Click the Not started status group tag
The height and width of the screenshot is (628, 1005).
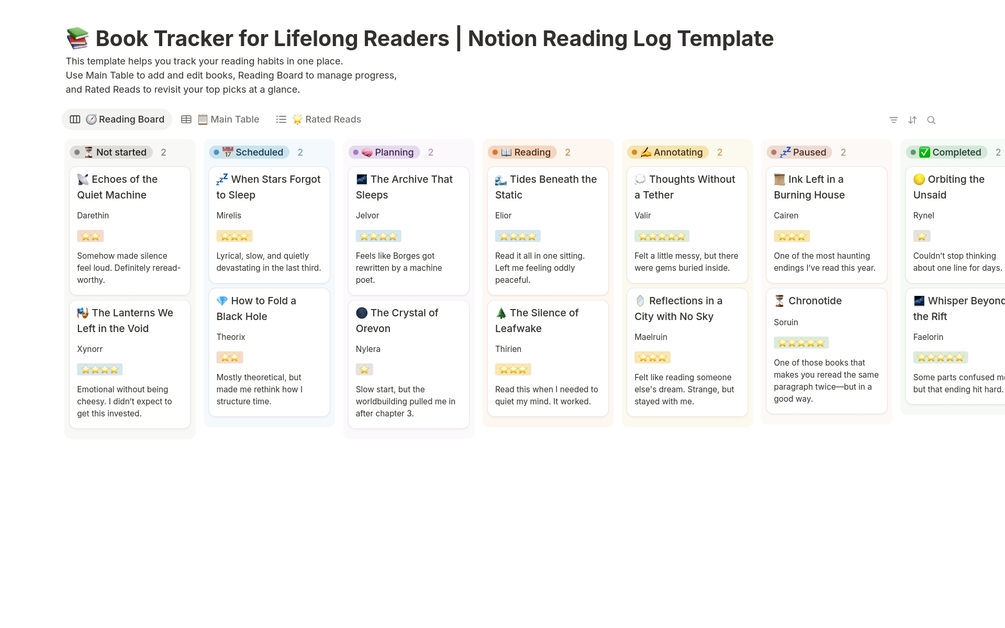tap(111, 153)
